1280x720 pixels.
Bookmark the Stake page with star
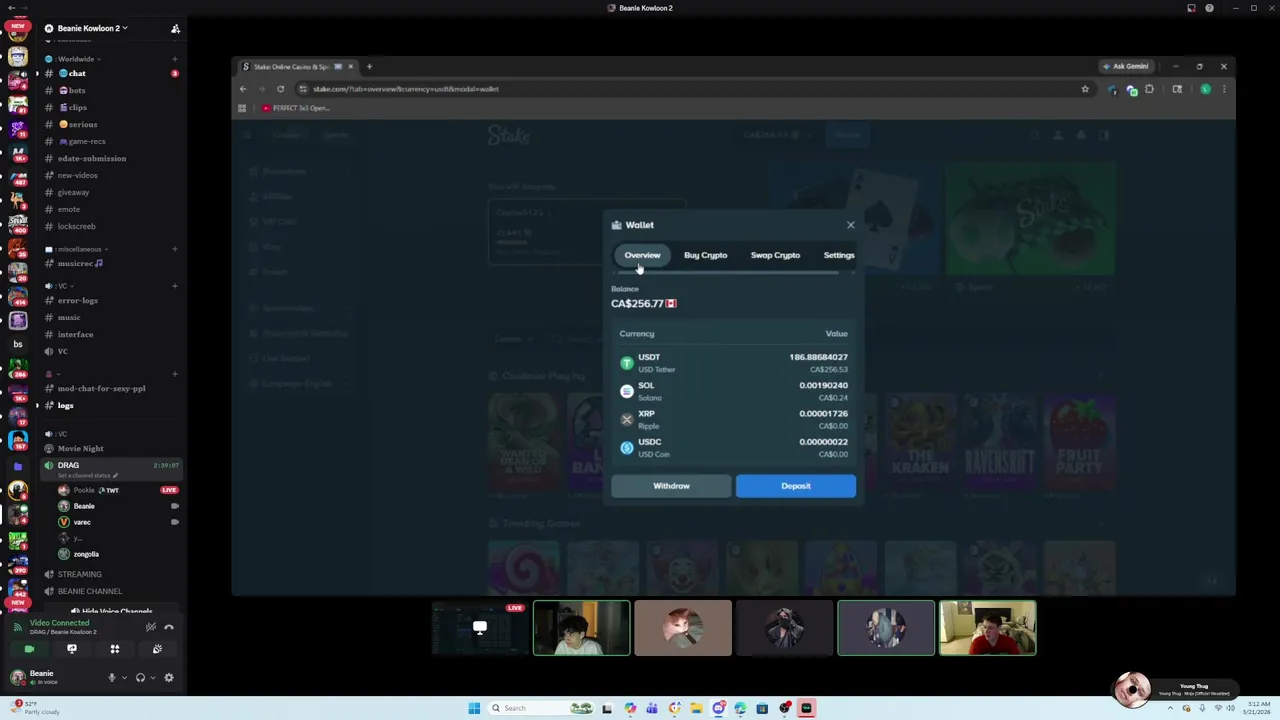1085,89
